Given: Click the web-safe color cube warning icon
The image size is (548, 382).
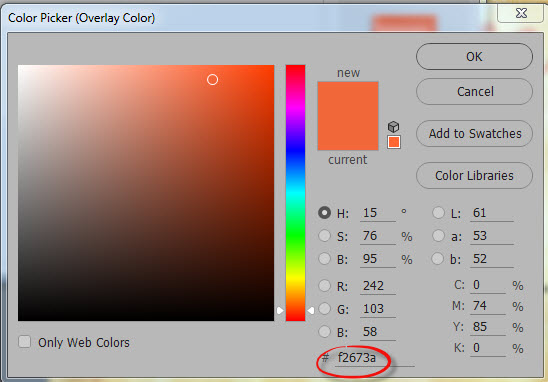Looking at the screenshot, I should 394,127.
